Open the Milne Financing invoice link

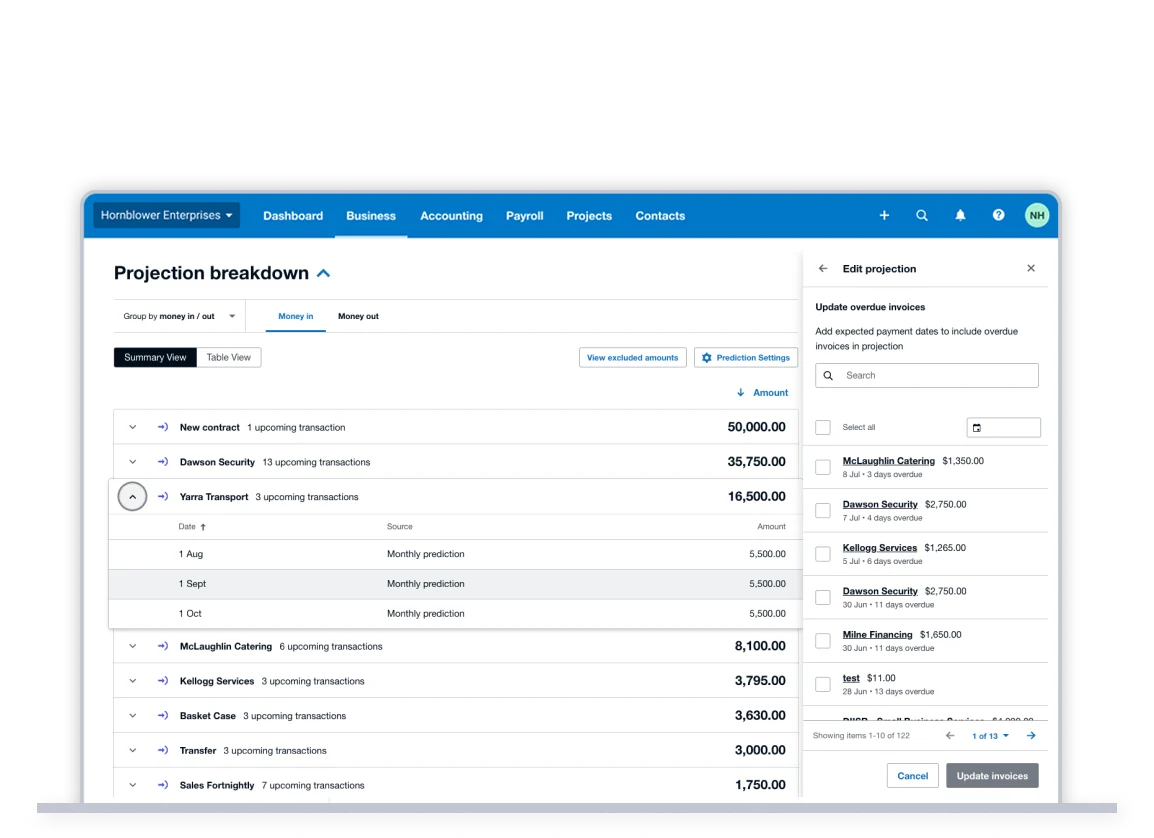[x=877, y=635]
